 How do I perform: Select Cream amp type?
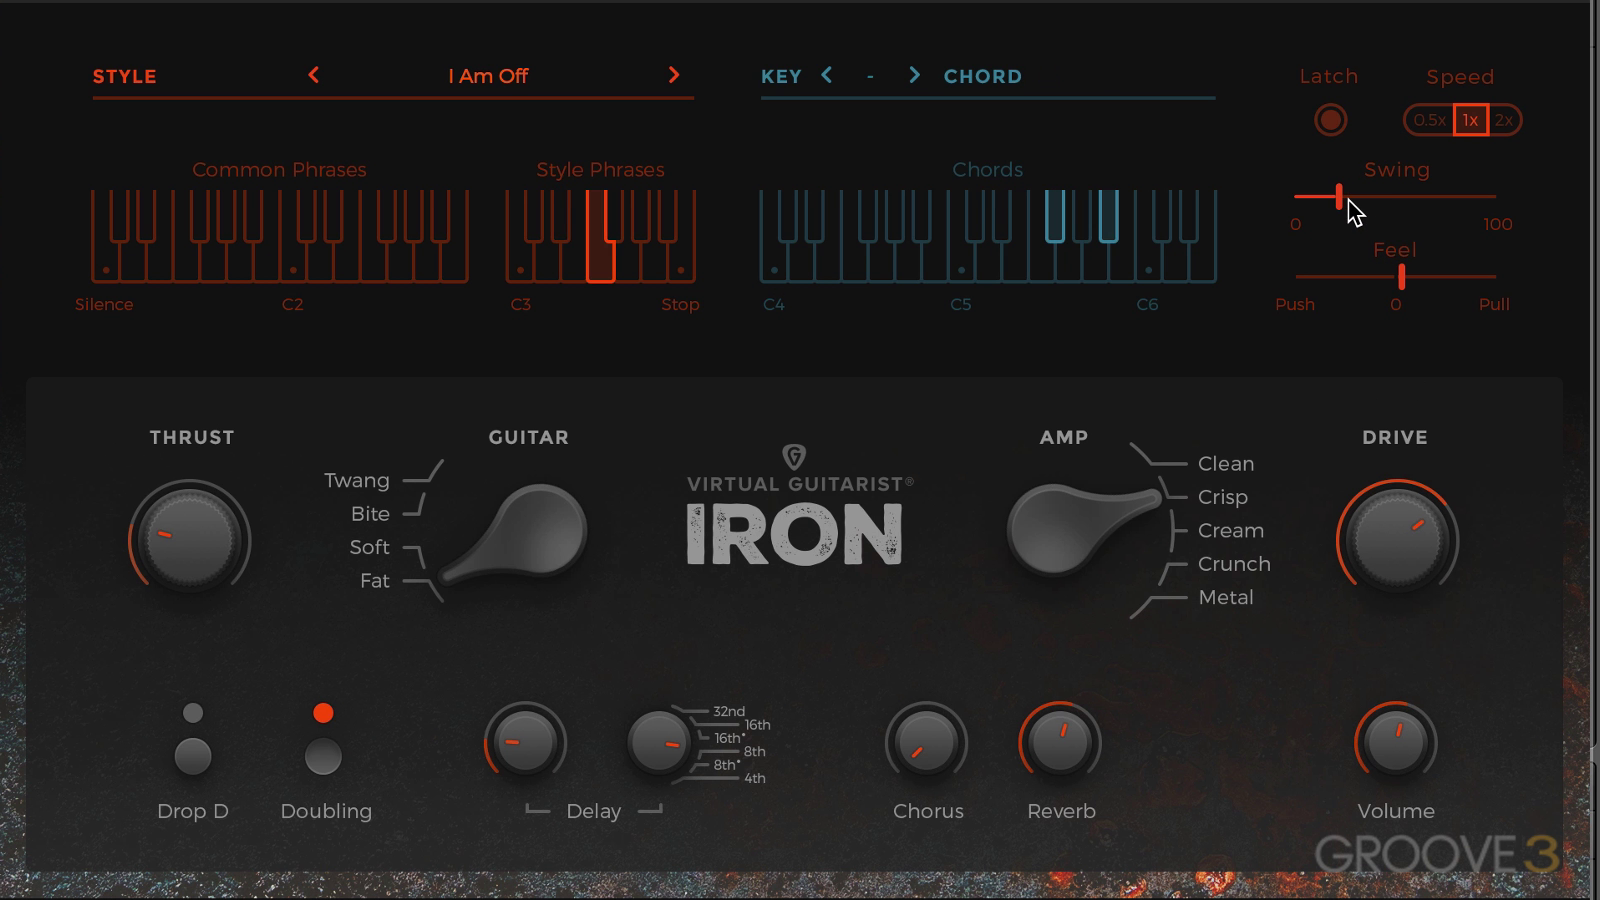pos(1231,531)
